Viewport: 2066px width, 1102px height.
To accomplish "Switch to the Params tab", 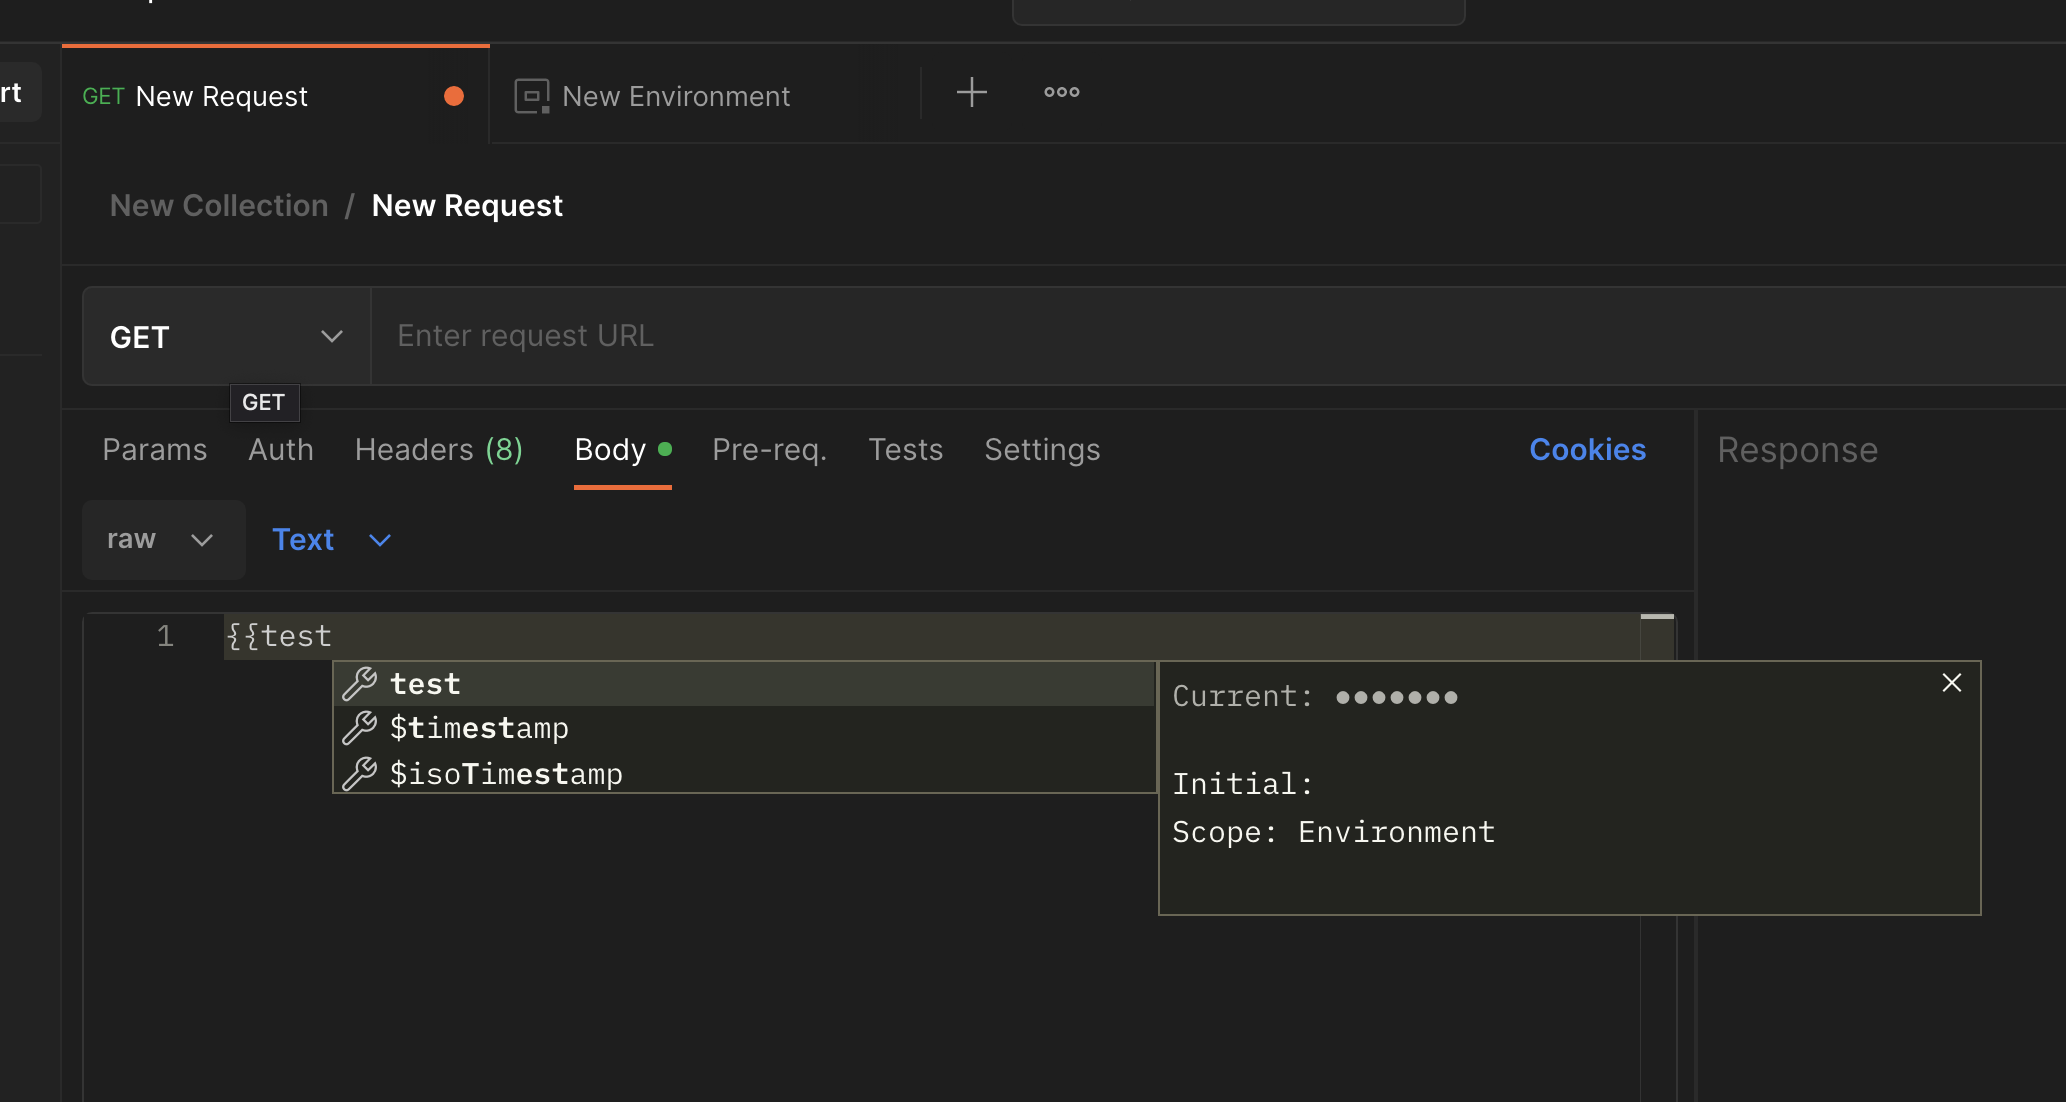I will tap(154, 449).
